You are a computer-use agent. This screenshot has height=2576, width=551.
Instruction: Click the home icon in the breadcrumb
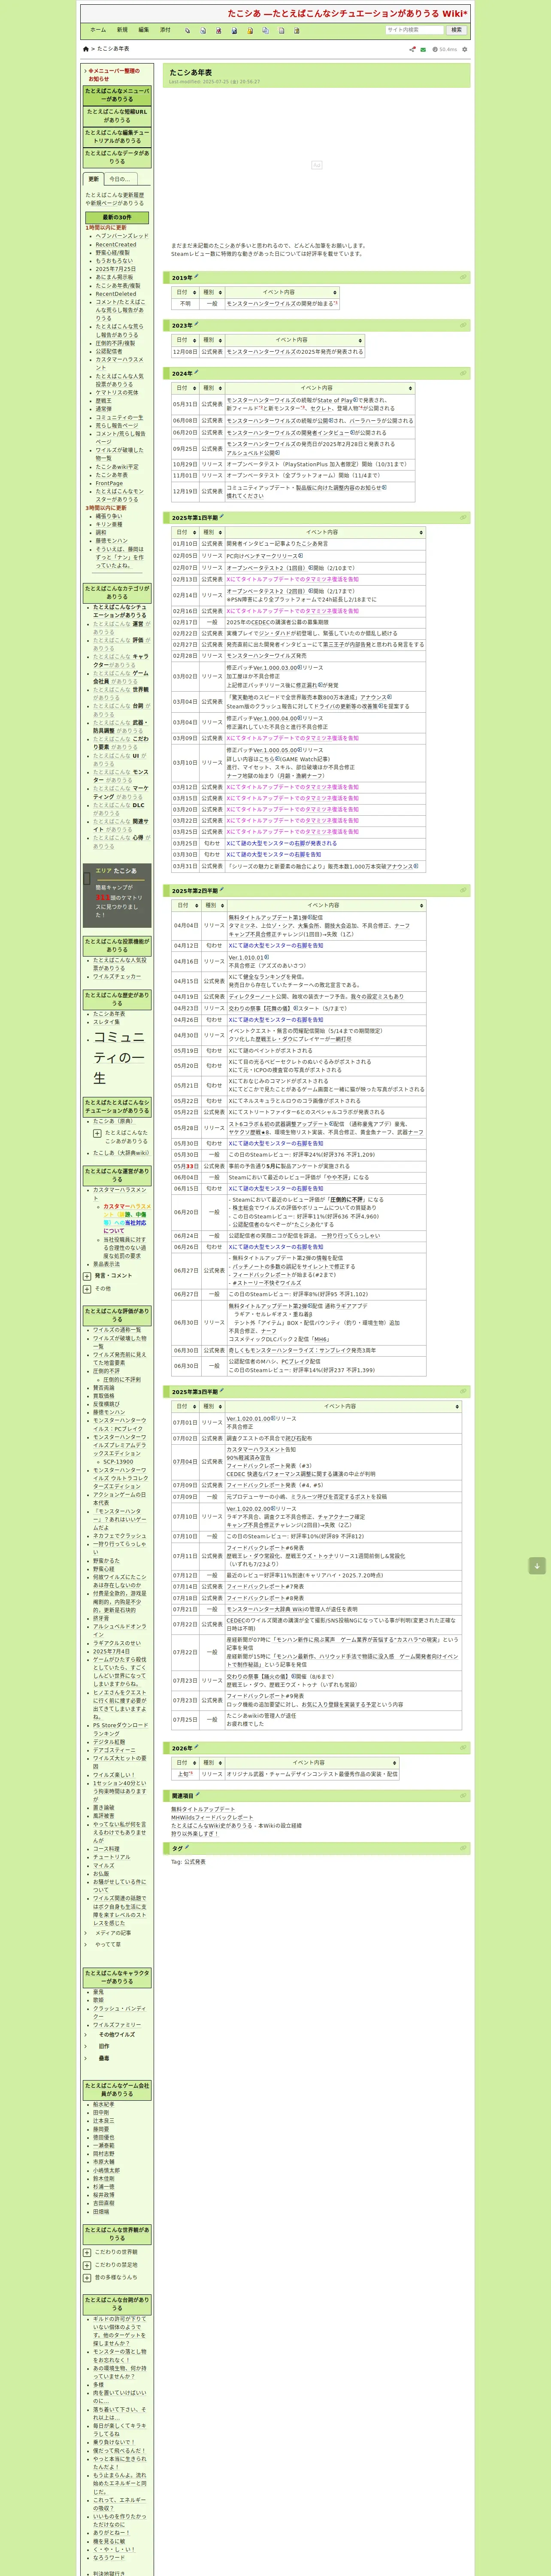(86, 49)
